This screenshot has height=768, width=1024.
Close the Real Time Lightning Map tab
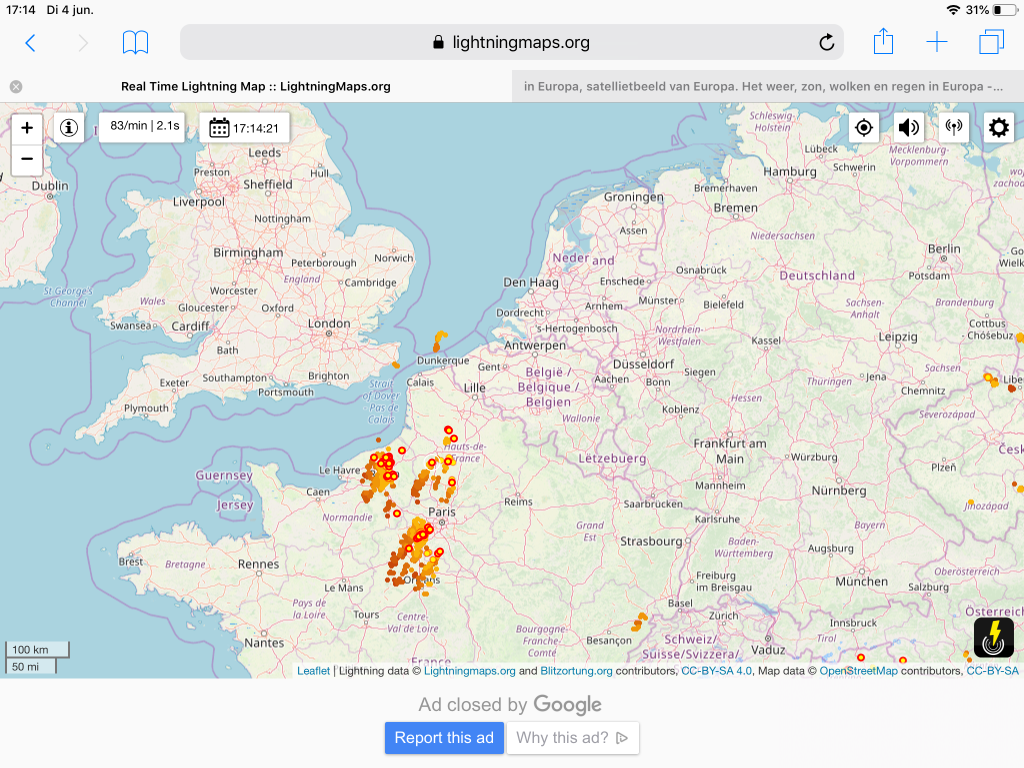16,86
